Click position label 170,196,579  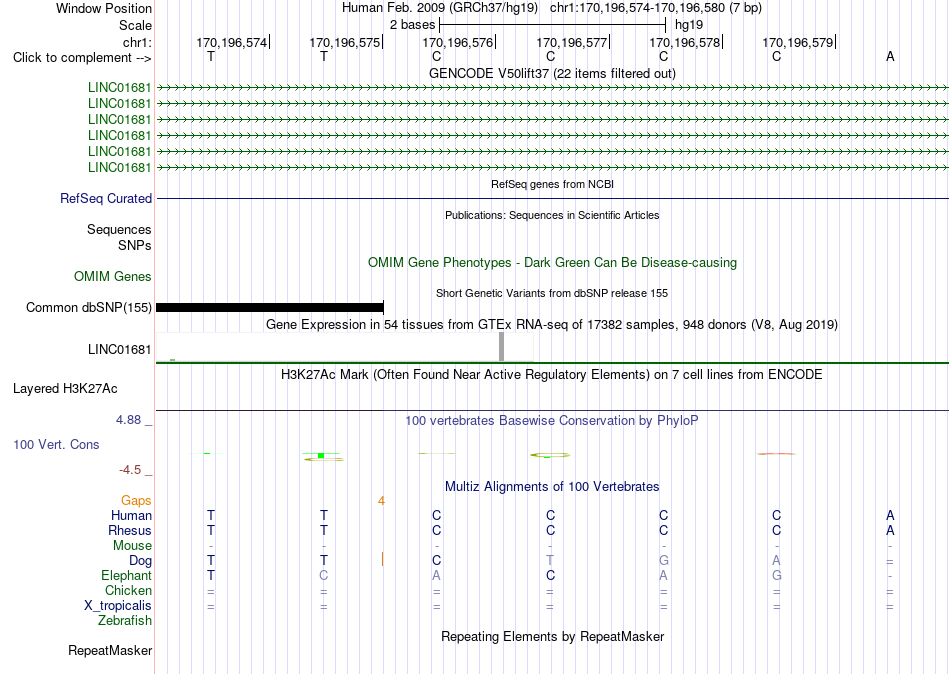pyautogui.click(x=797, y=42)
